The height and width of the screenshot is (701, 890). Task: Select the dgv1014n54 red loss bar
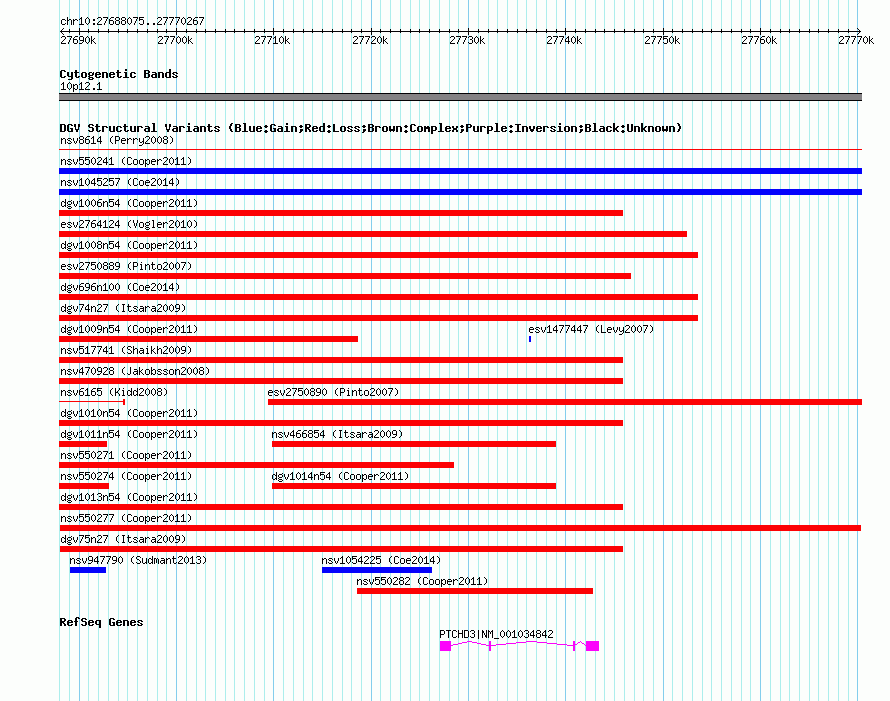coord(414,486)
